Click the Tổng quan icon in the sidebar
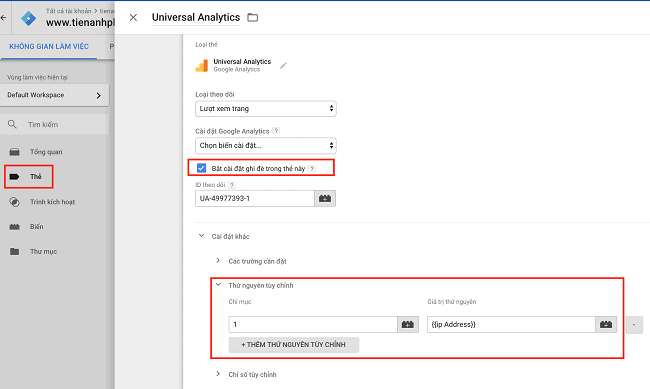This screenshot has width=650, height=389. point(15,152)
